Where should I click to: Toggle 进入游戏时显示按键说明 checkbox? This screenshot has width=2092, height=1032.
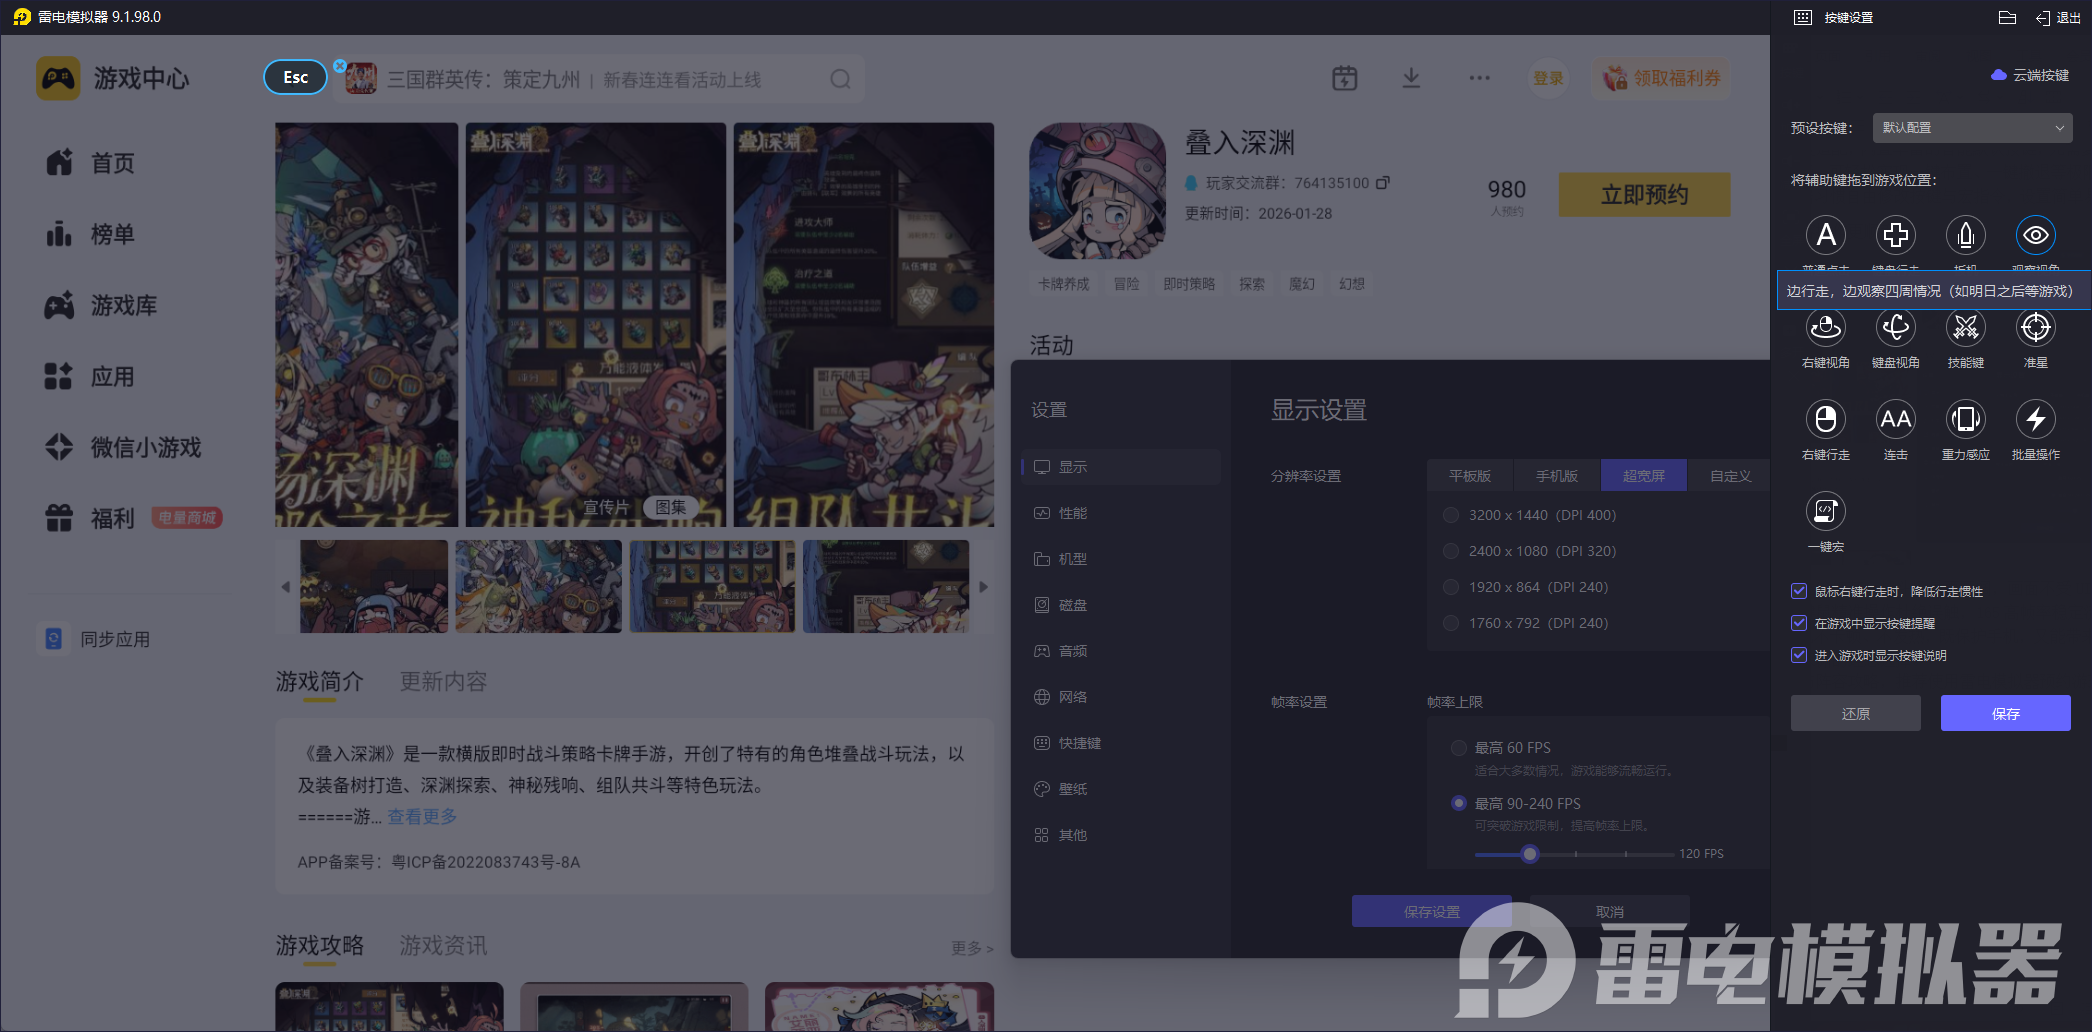[x=1799, y=655]
